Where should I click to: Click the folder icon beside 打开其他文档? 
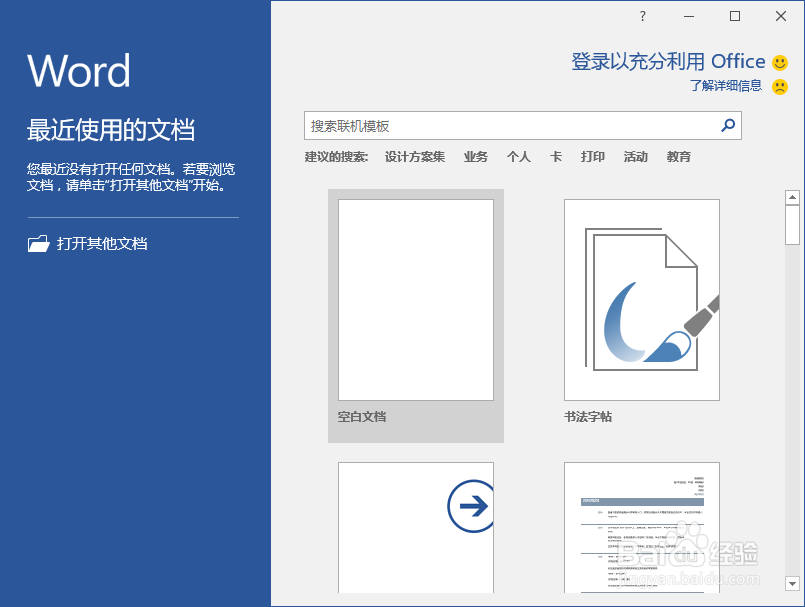coord(39,243)
